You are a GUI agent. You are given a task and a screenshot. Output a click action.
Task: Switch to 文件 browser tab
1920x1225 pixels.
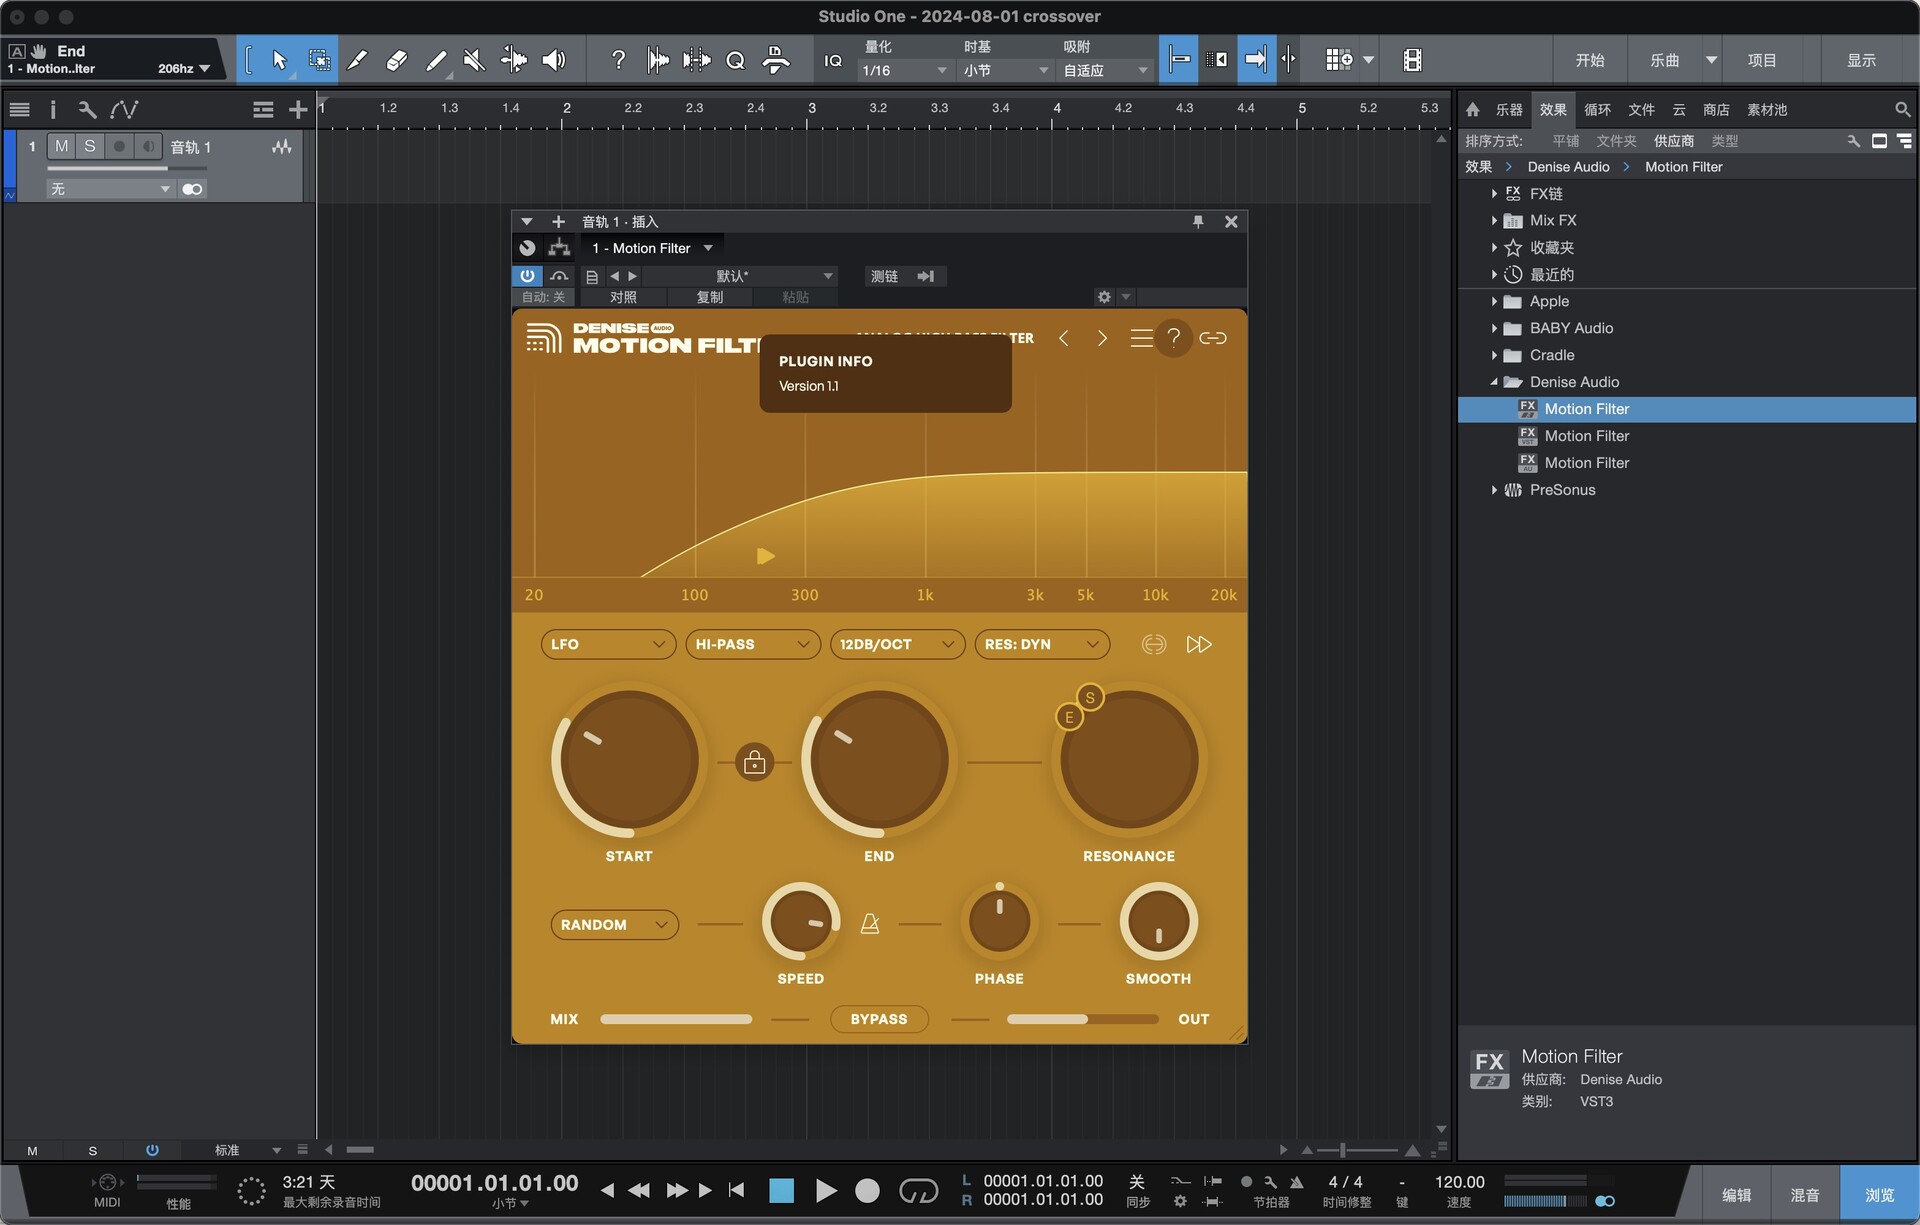point(1641,110)
